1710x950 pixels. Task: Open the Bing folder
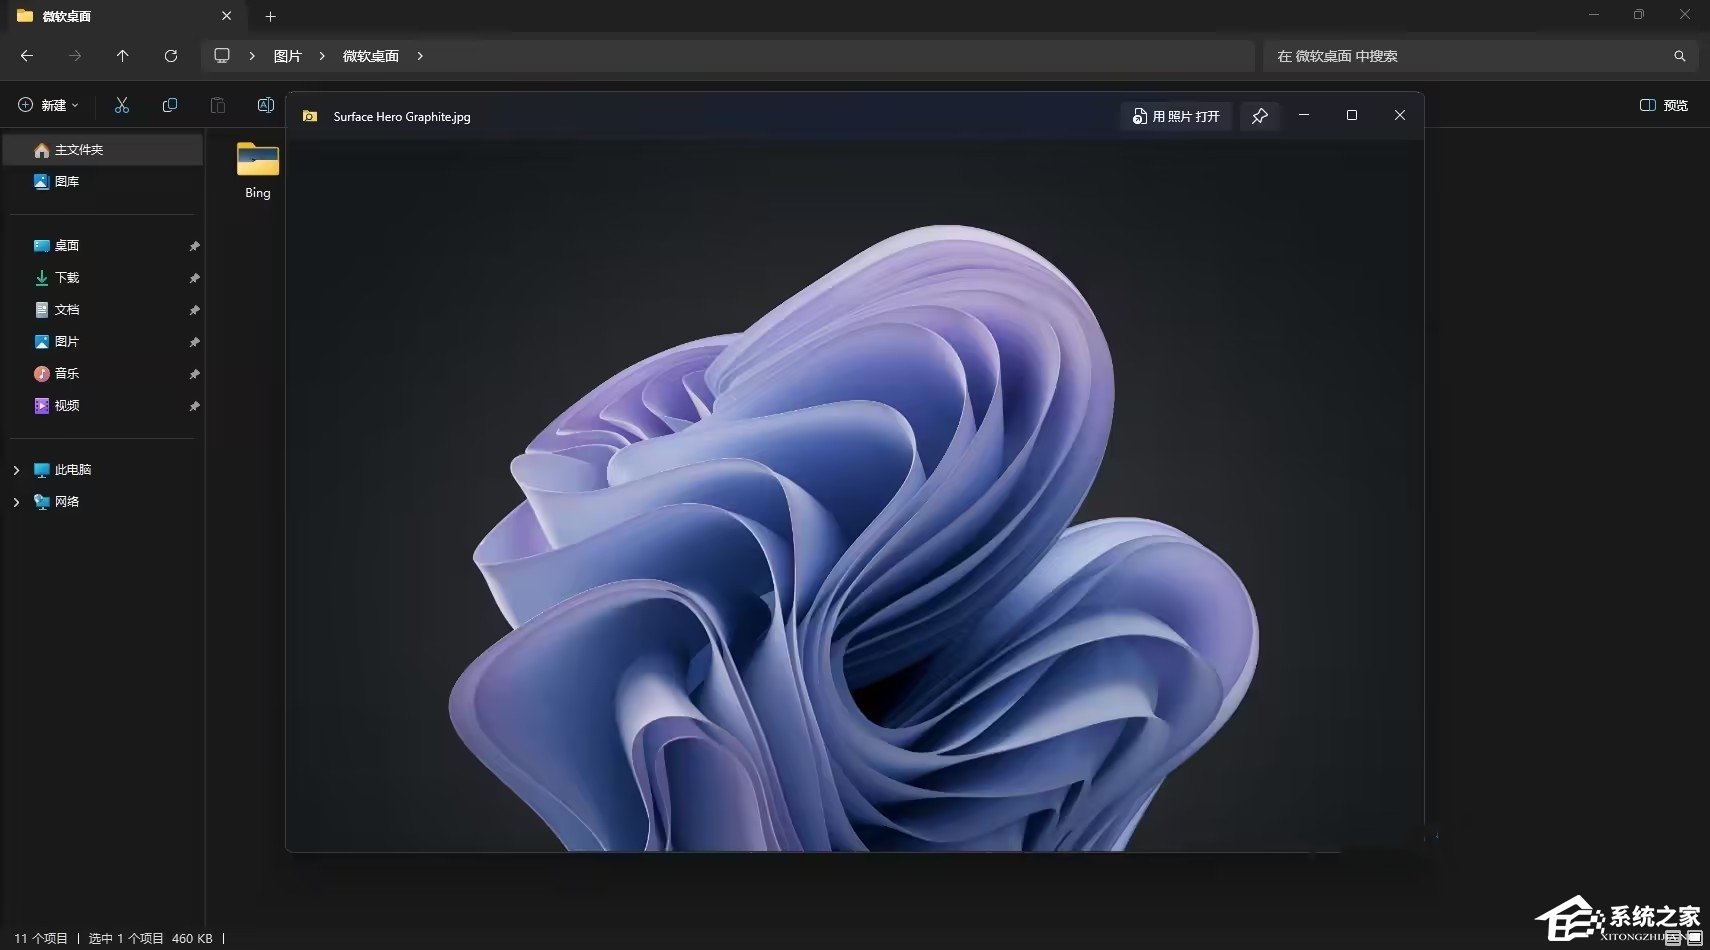pos(258,170)
